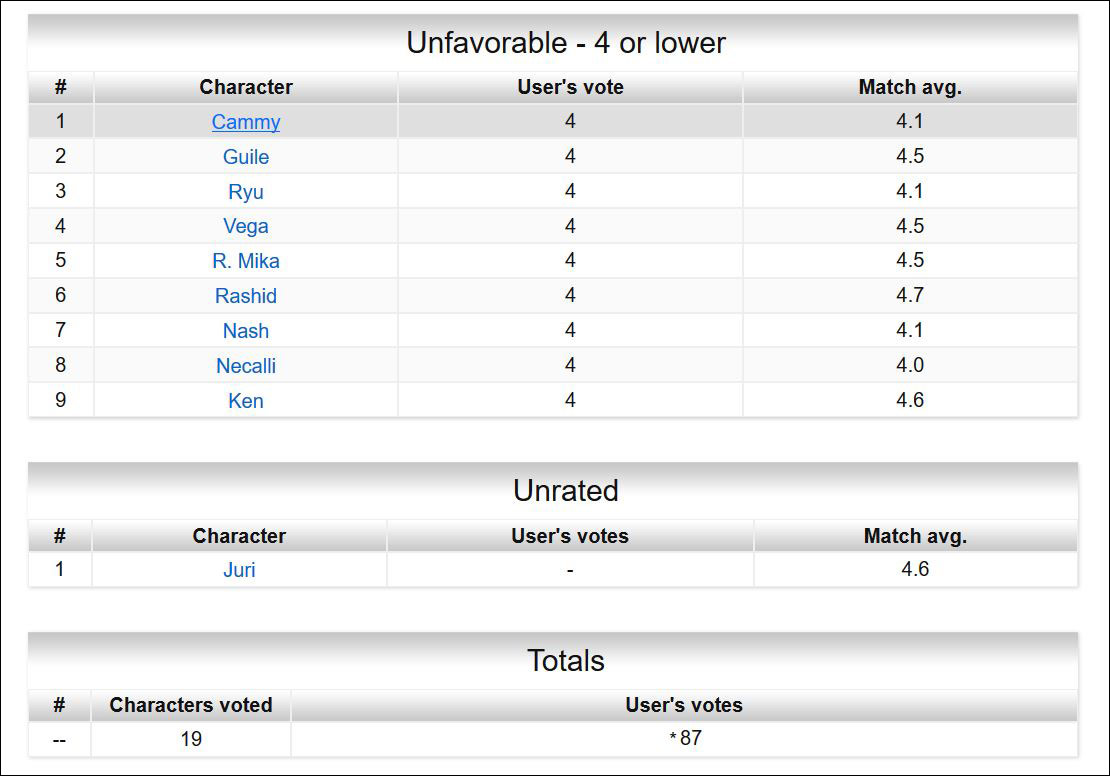This screenshot has height=776, width=1110.
Task: Open Ryu's matchup page link
Action: (x=245, y=192)
